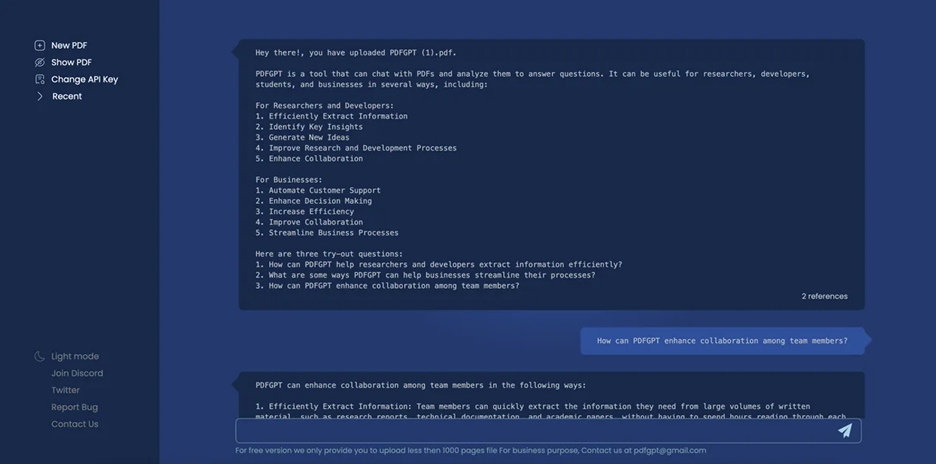Click '1. Automate Customer Support' line

[318, 190]
